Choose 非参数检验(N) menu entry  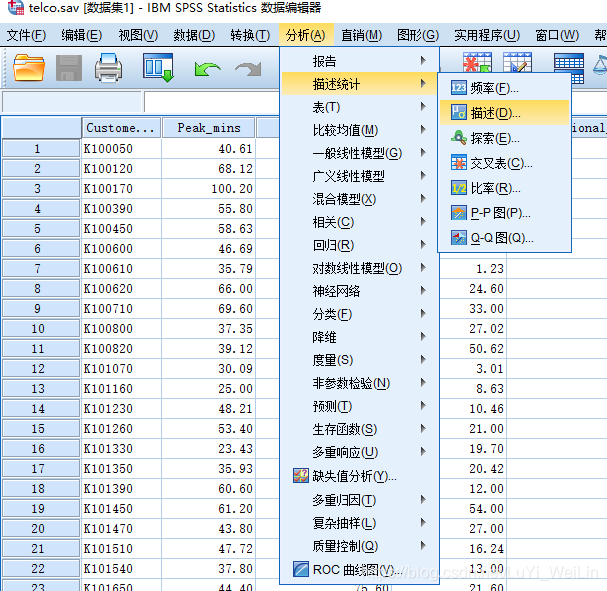pyautogui.click(x=360, y=383)
